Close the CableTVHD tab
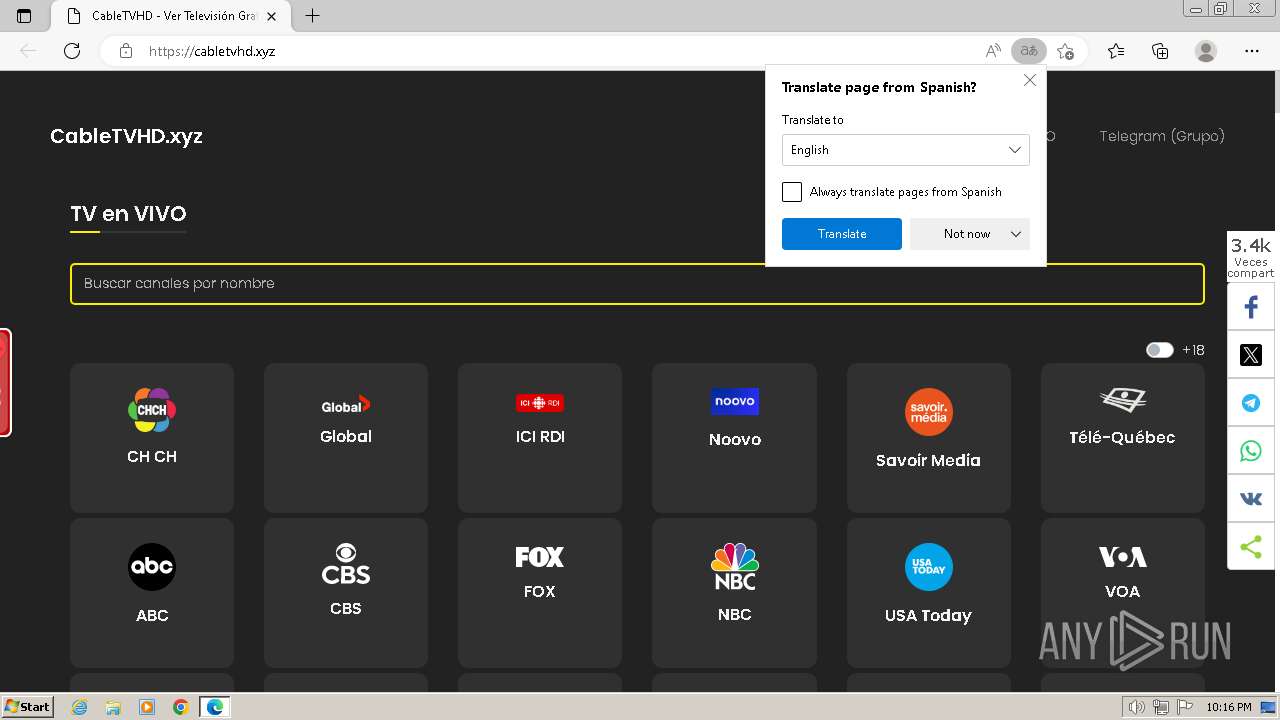This screenshot has width=1280, height=720. point(272,16)
